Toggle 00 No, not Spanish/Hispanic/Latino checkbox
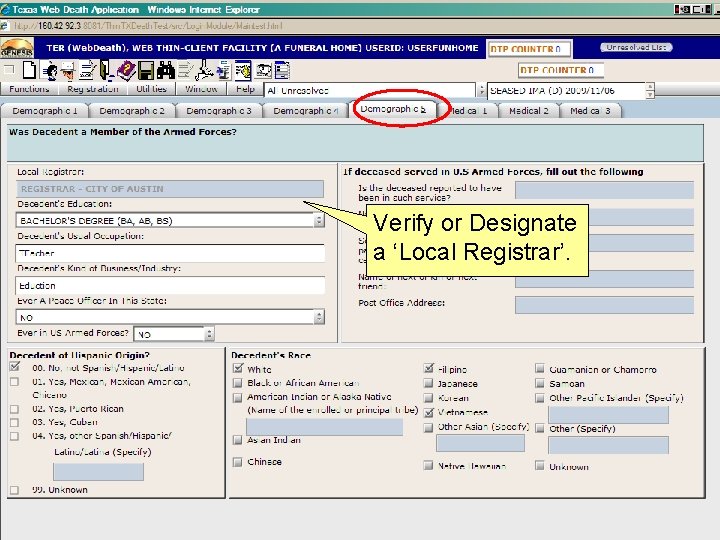 point(15,366)
